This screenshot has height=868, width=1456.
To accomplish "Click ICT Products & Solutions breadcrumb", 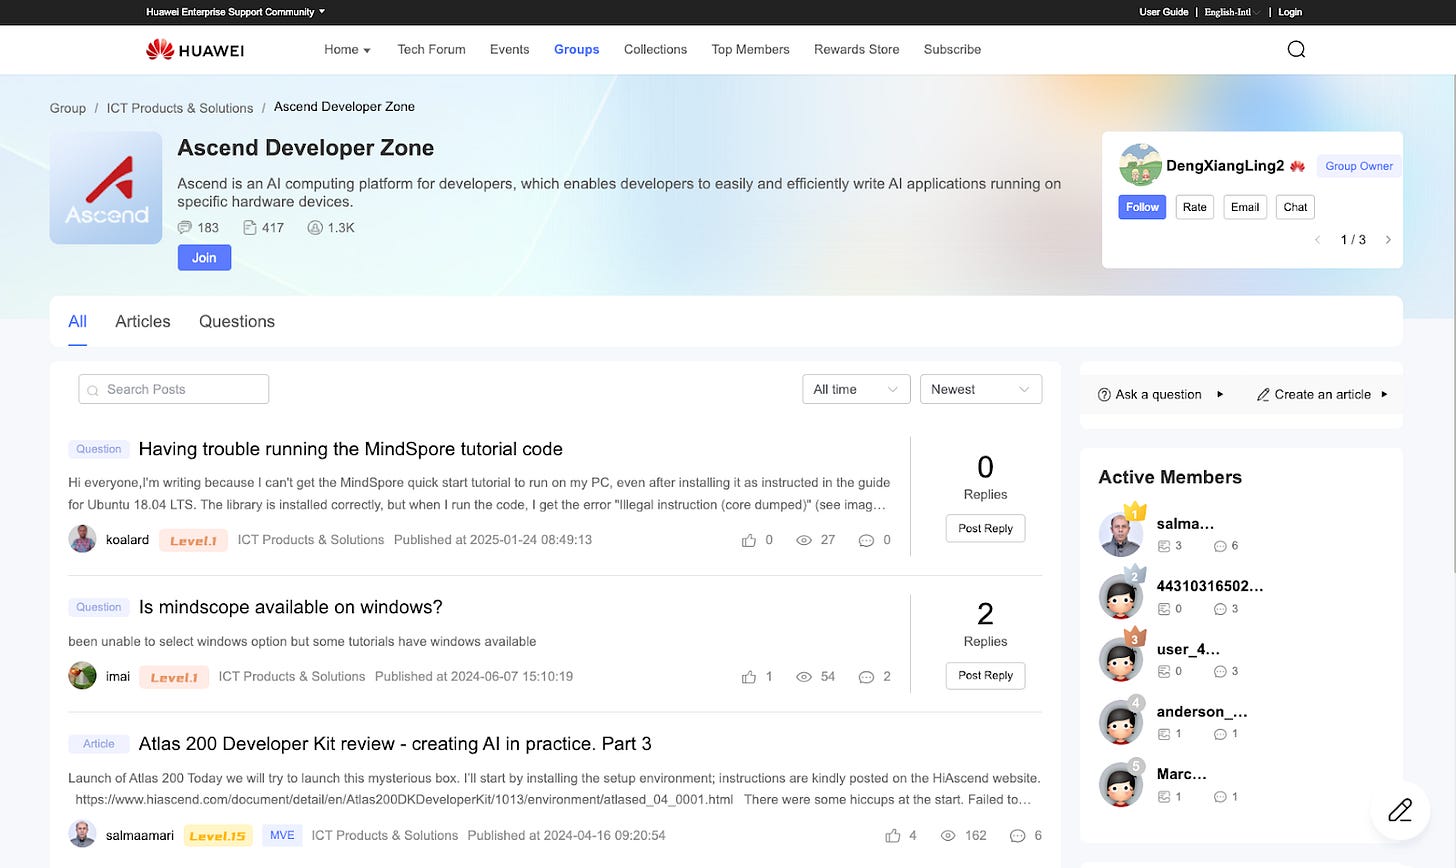I will [x=180, y=108].
